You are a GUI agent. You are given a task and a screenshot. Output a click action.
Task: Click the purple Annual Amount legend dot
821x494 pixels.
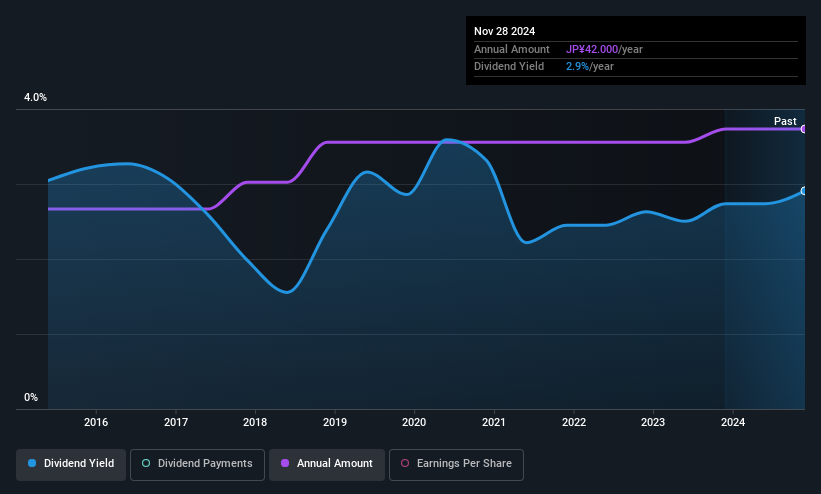pyautogui.click(x=285, y=463)
